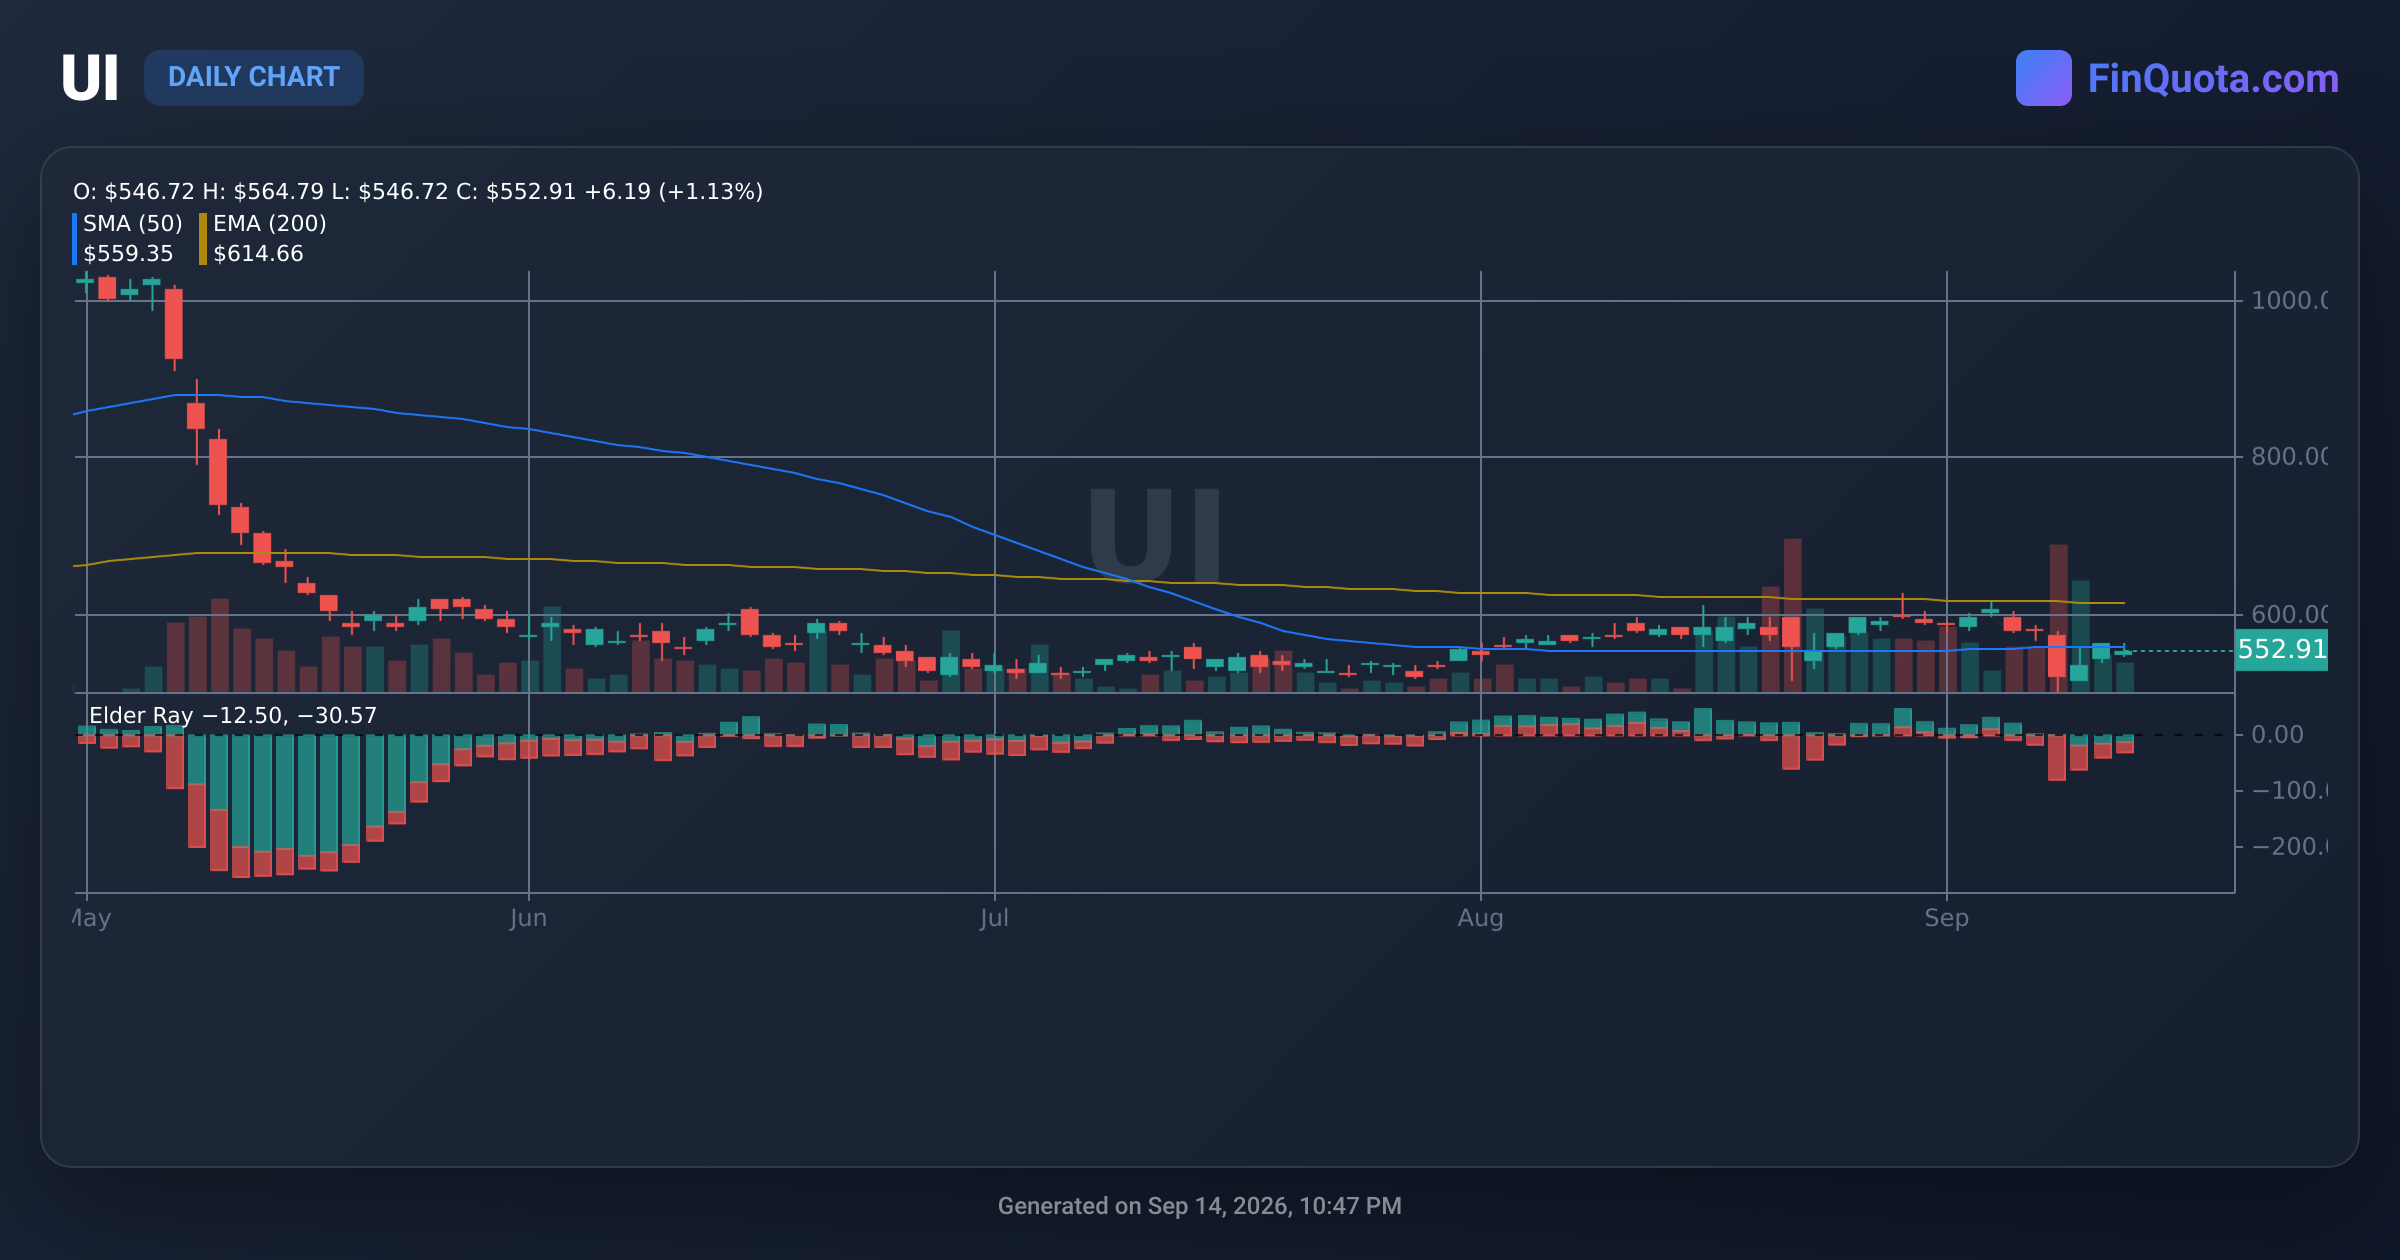Click the Sep marker on time axis
The width and height of the screenshot is (2400, 1260).
[1946, 918]
